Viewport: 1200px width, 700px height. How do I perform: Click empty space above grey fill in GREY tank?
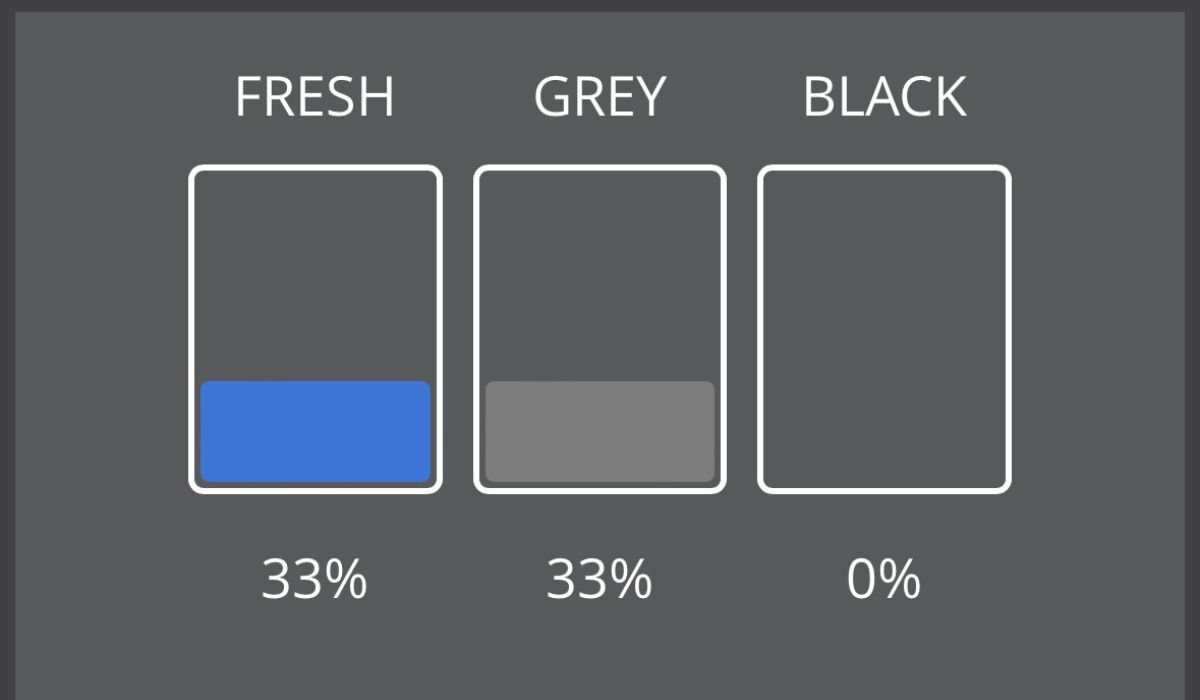click(600, 275)
